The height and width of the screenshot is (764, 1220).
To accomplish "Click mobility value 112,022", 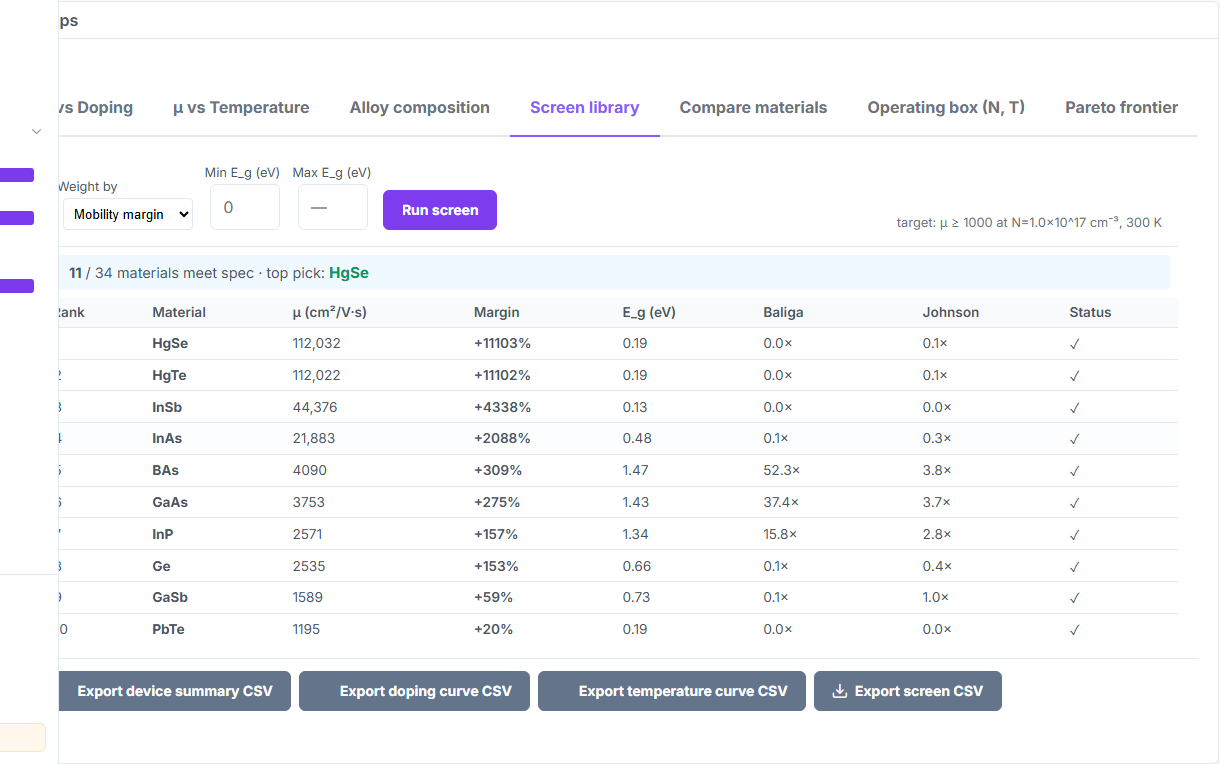I will 316,375.
